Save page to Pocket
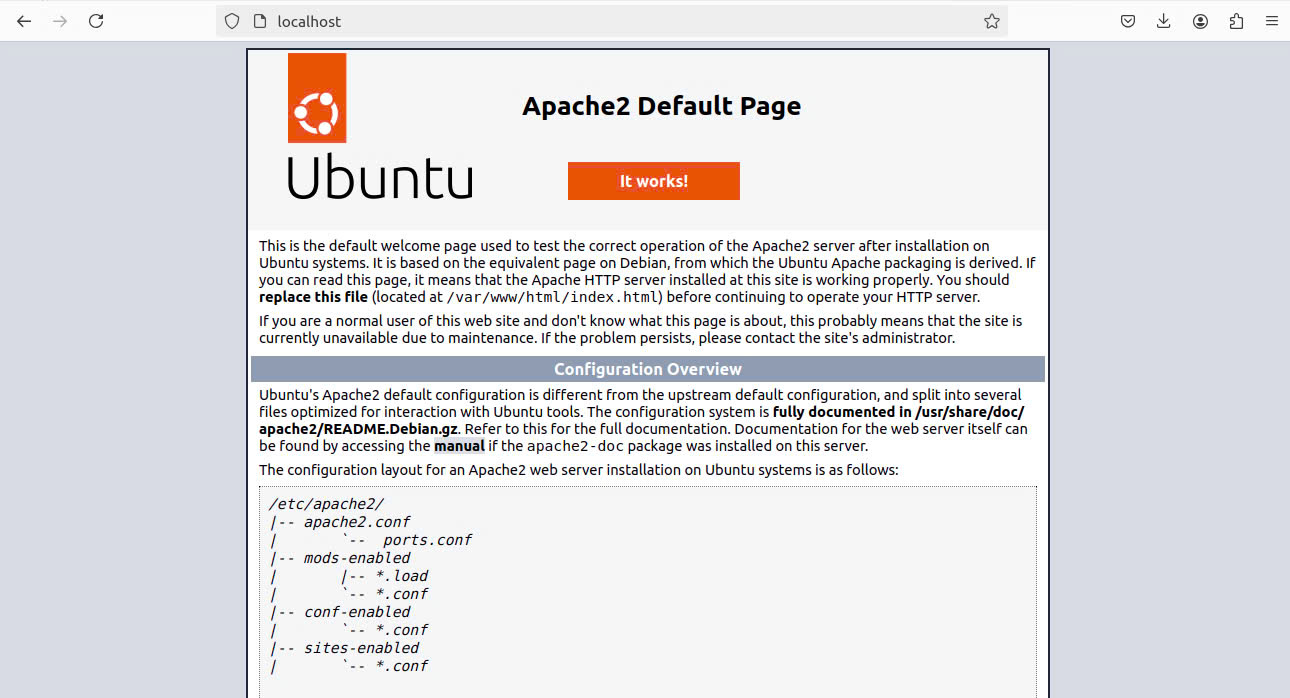Screen dimensions: 1290x698 click(1127, 21)
